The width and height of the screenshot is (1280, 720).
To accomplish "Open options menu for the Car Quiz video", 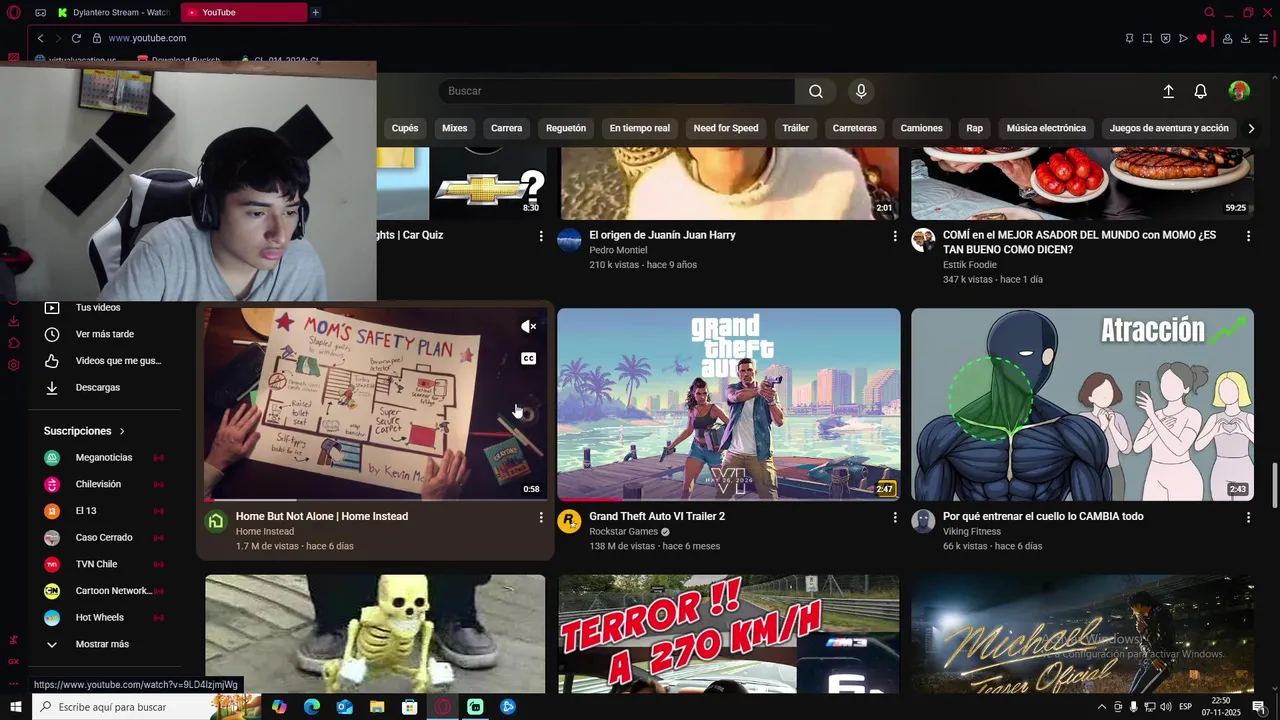I will coord(541,236).
